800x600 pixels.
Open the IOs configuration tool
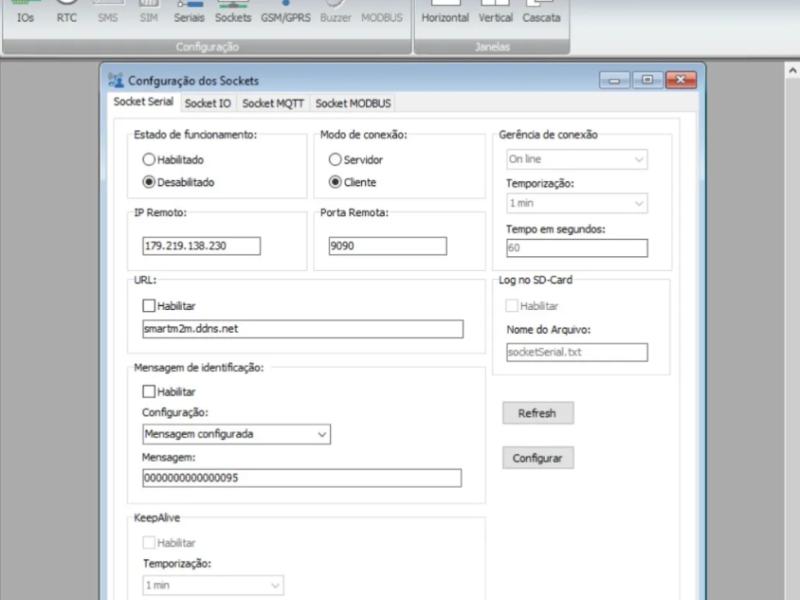[25, 11]
